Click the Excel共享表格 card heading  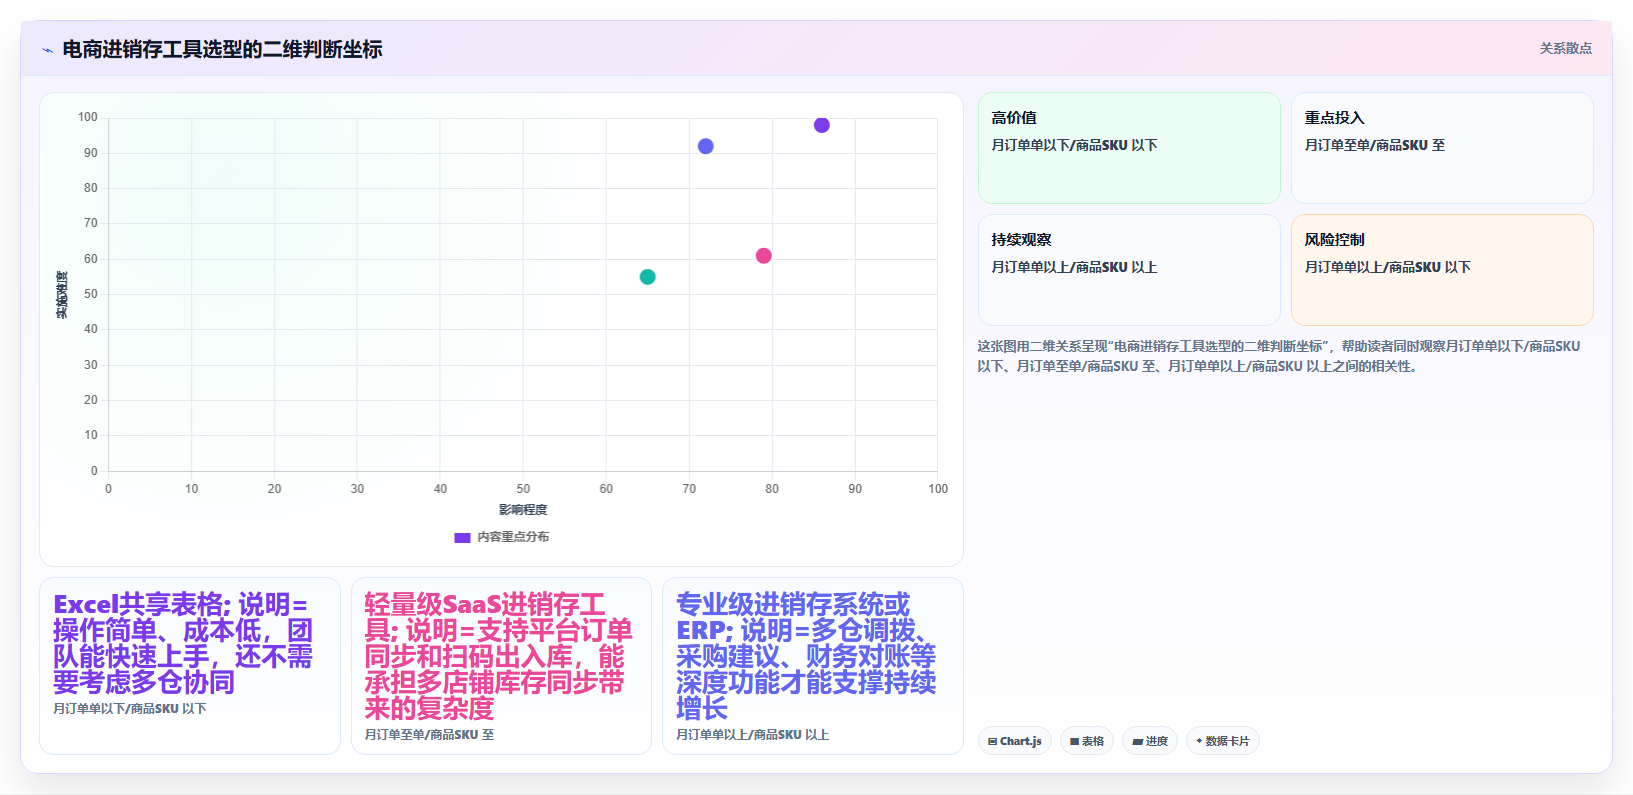point(183,643)
